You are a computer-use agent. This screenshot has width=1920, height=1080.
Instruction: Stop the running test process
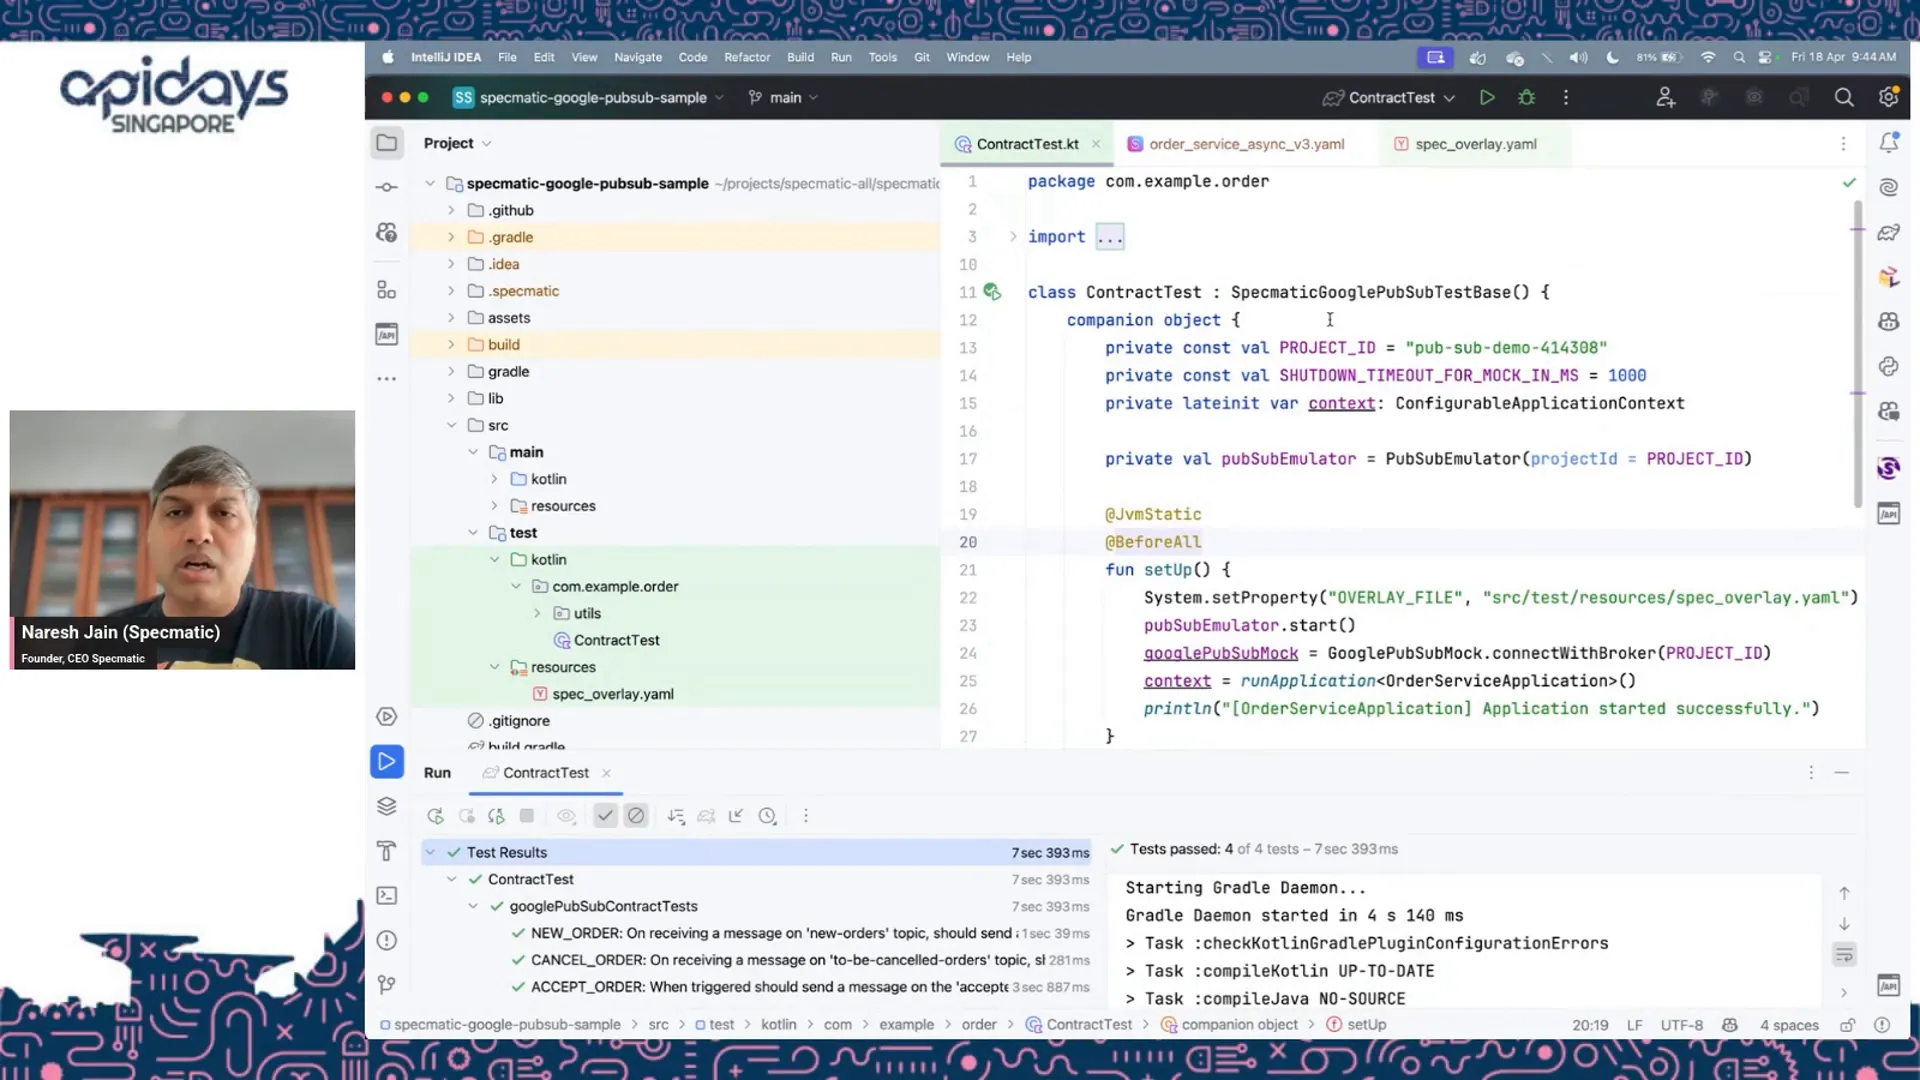click(527, 816)
